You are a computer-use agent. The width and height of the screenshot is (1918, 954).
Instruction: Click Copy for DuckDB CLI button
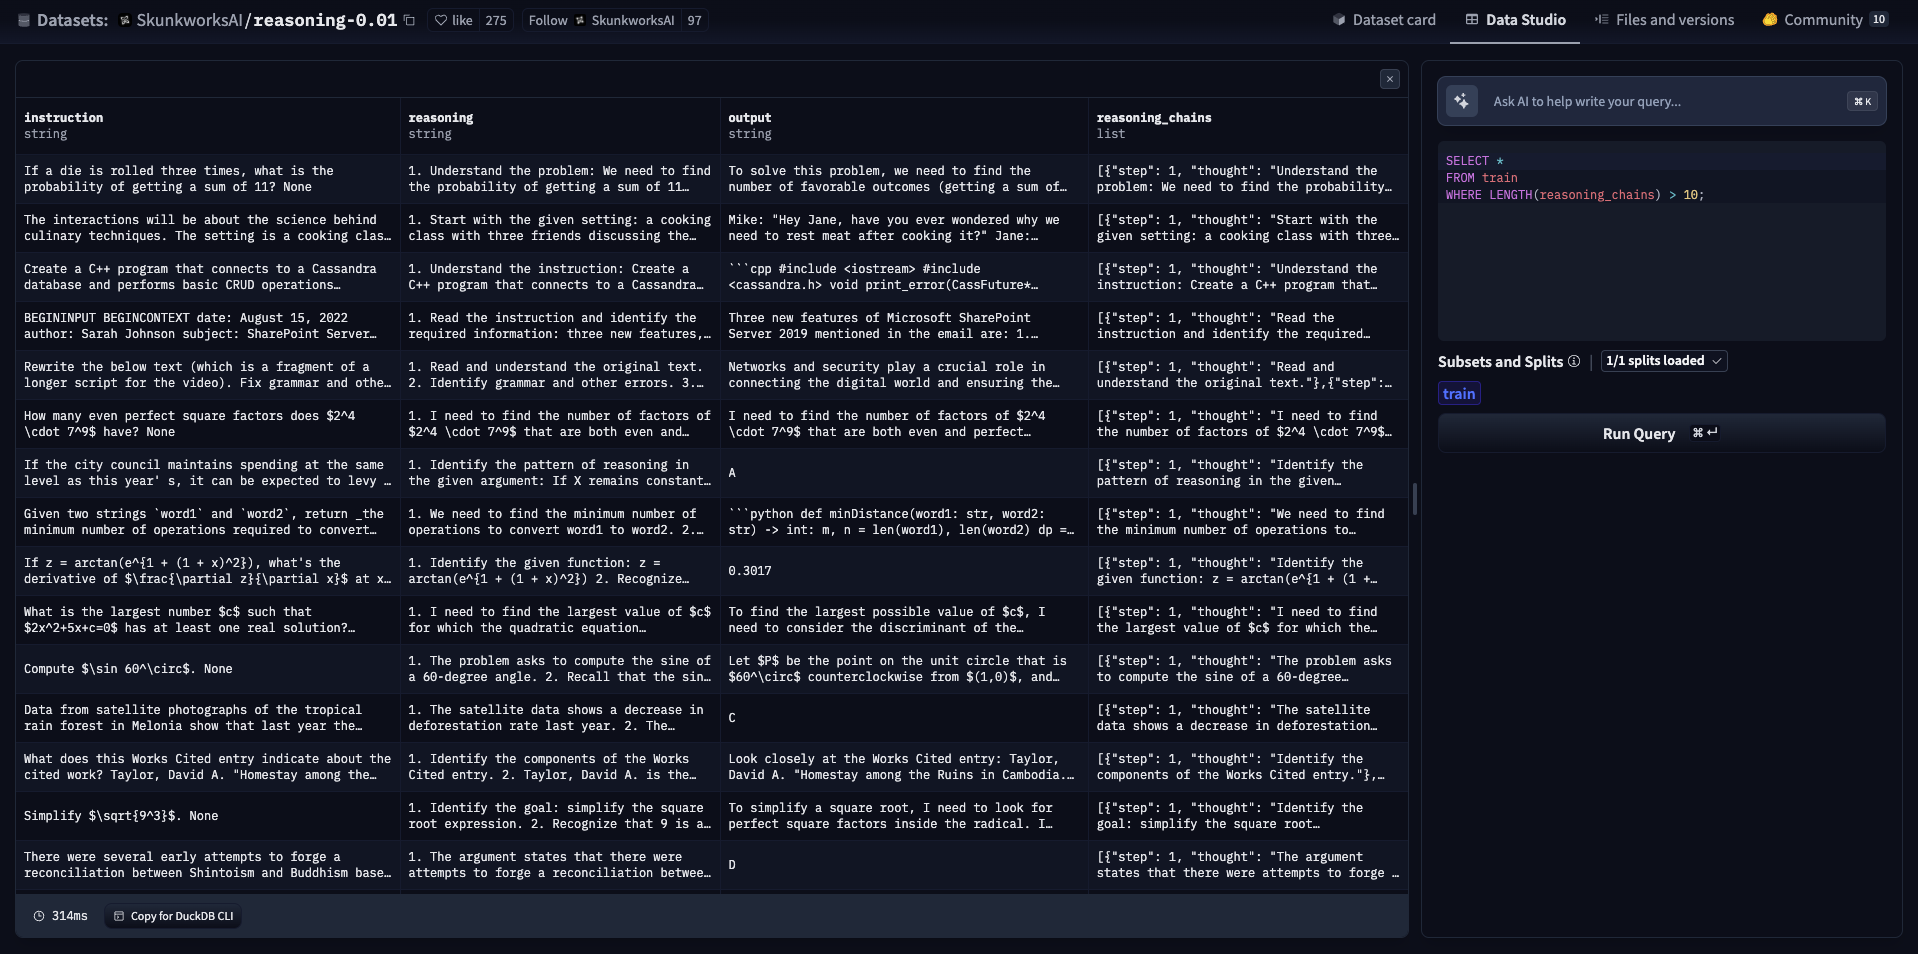click(173, 916)
